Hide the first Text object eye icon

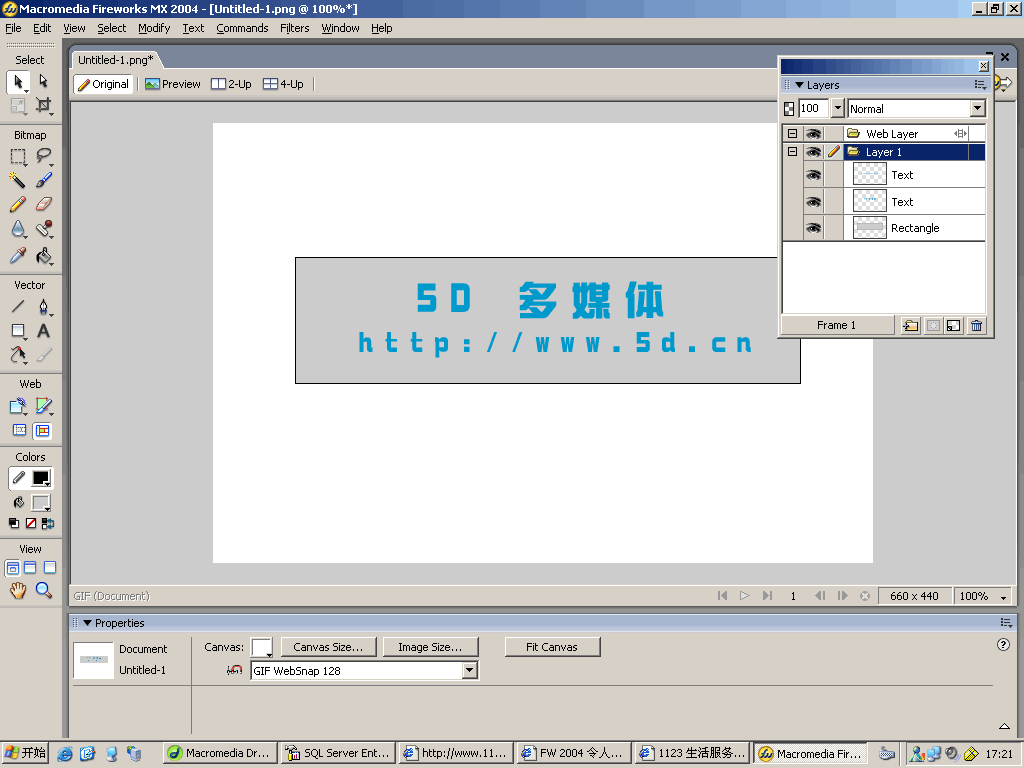[813, 175]
